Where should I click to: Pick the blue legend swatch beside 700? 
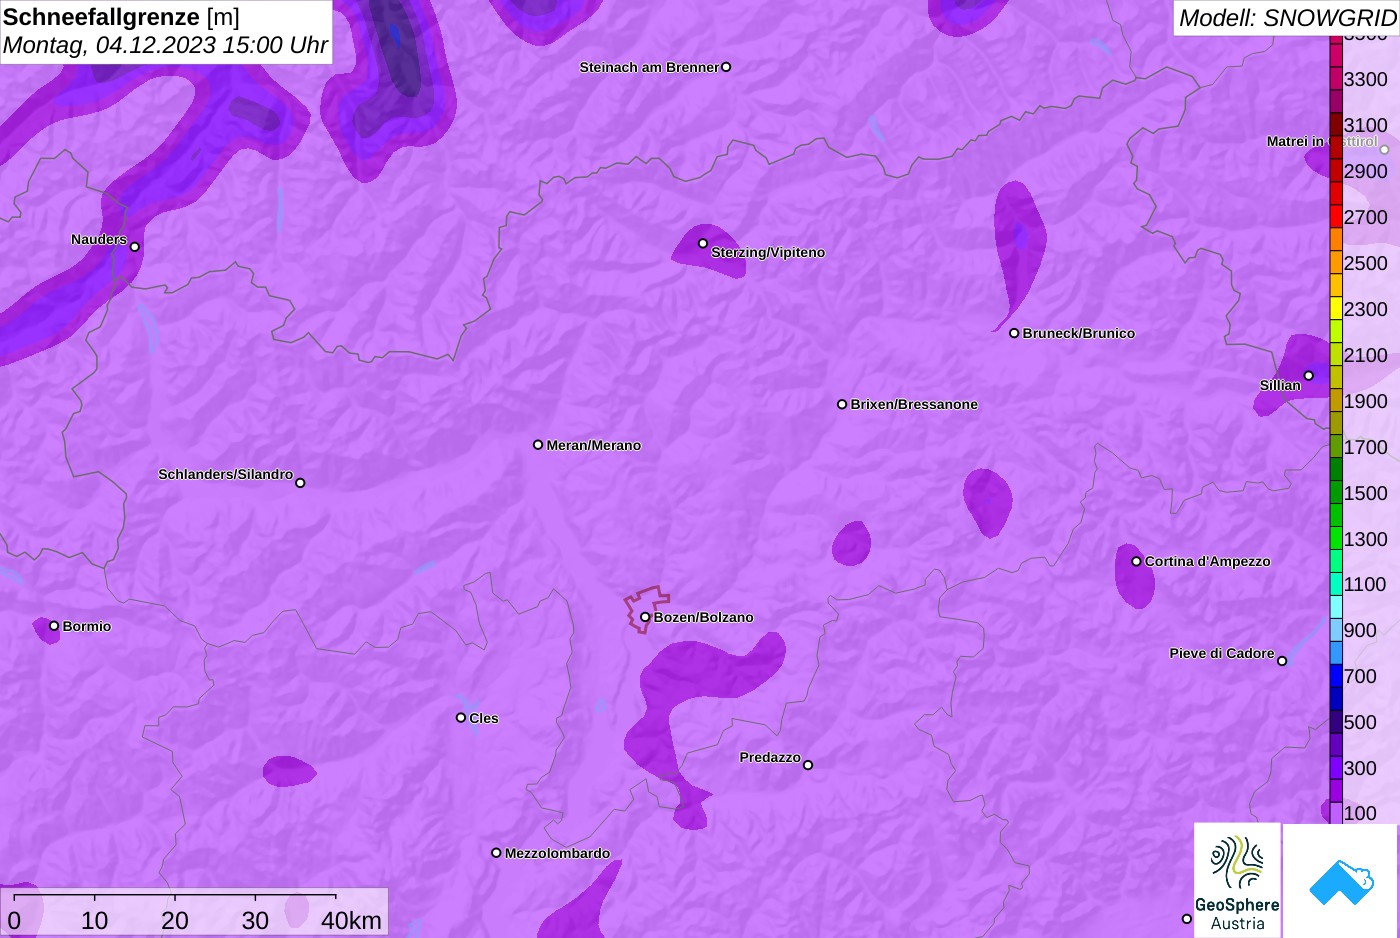pos(1336,676)
